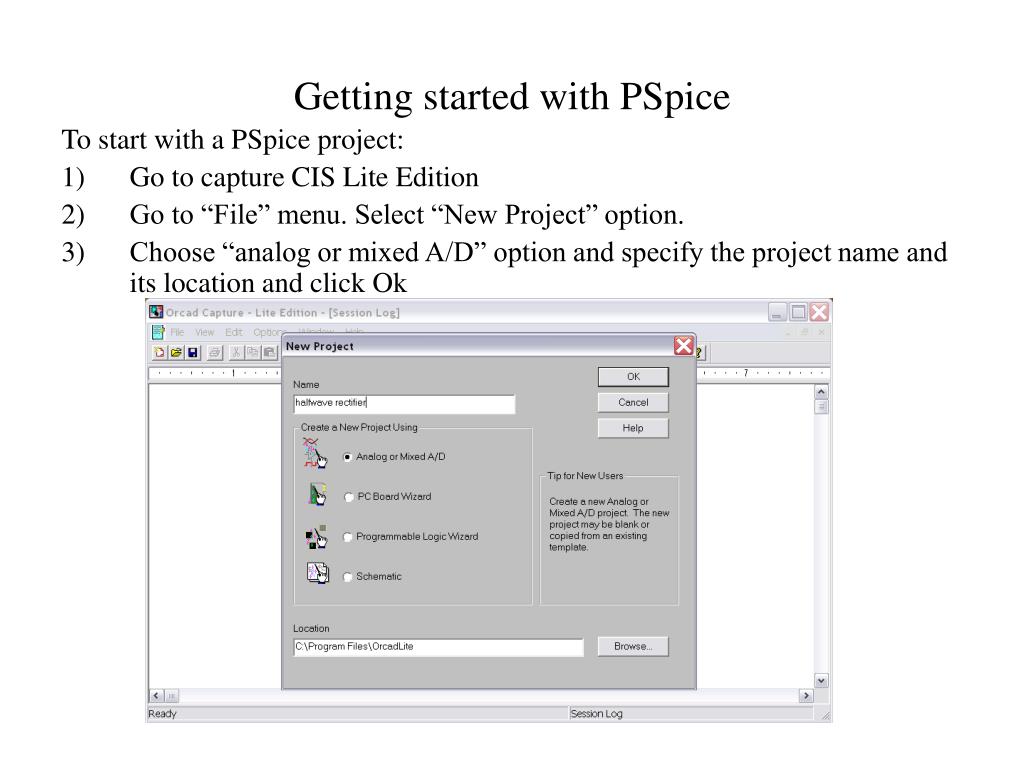Click the project Name input field
The width and height of the screenshot is (1024, 768).
point(404,404)
